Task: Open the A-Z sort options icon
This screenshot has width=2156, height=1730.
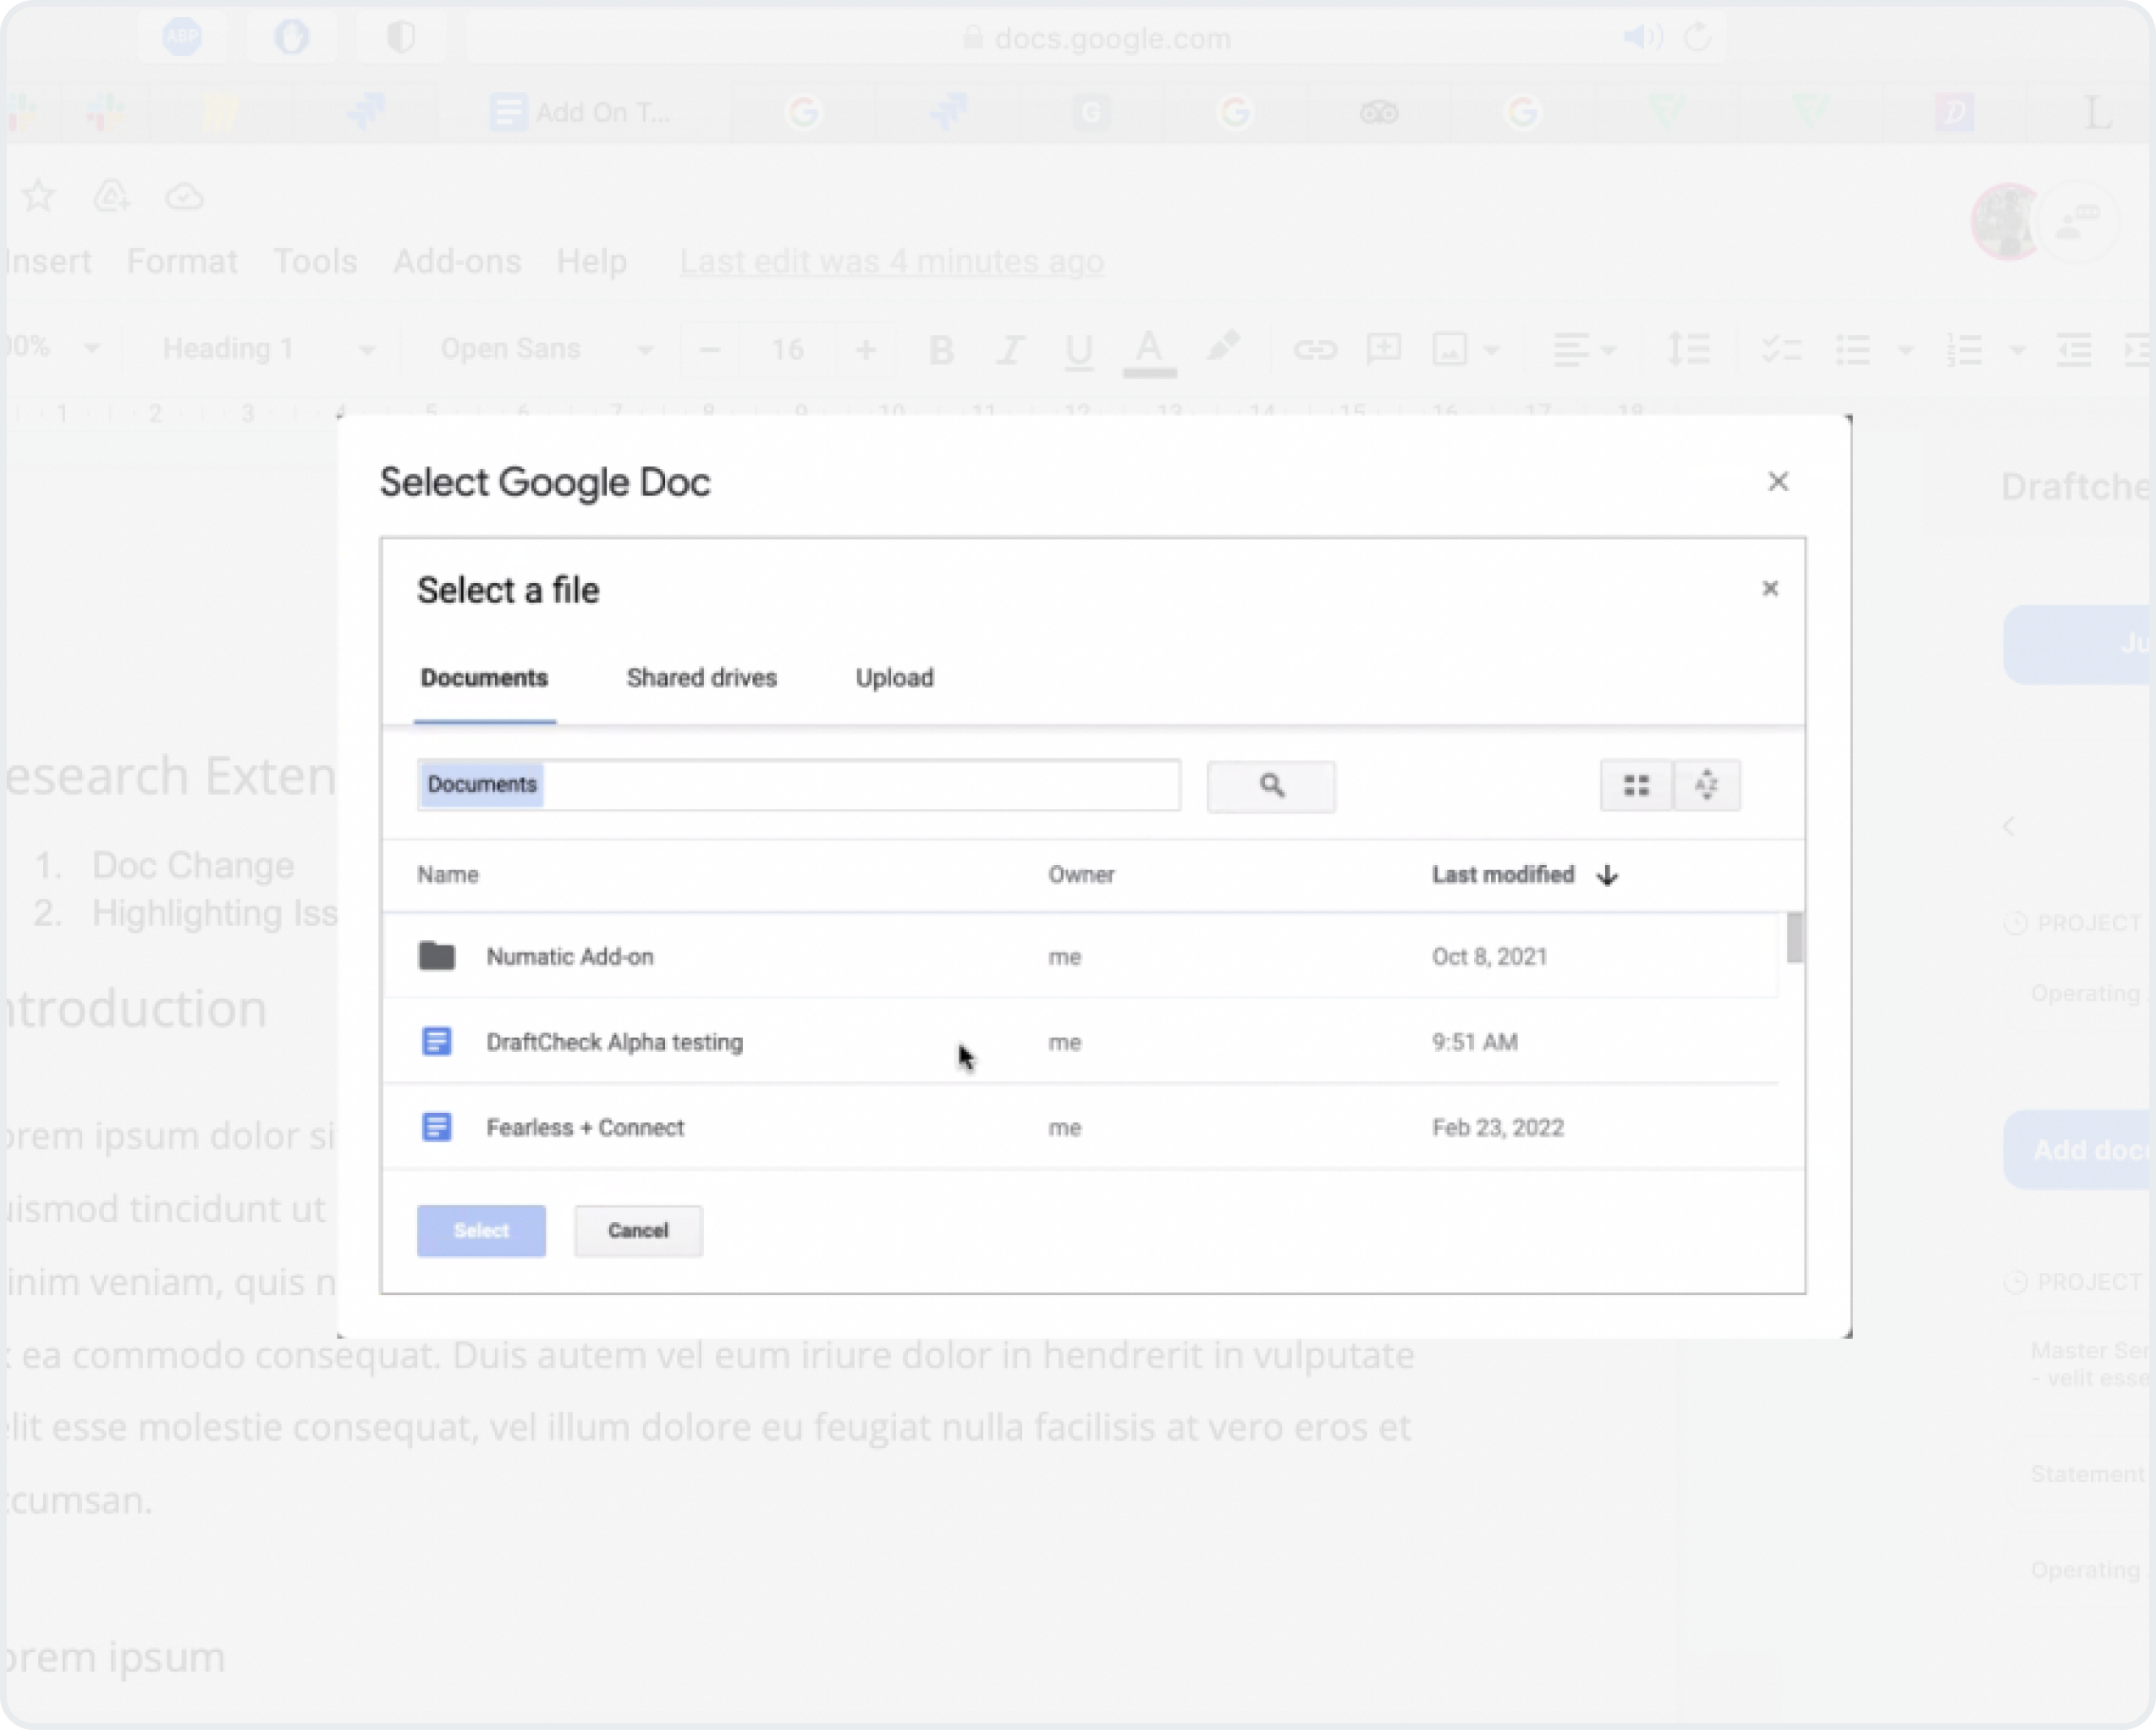Action: coord(1706,786)
